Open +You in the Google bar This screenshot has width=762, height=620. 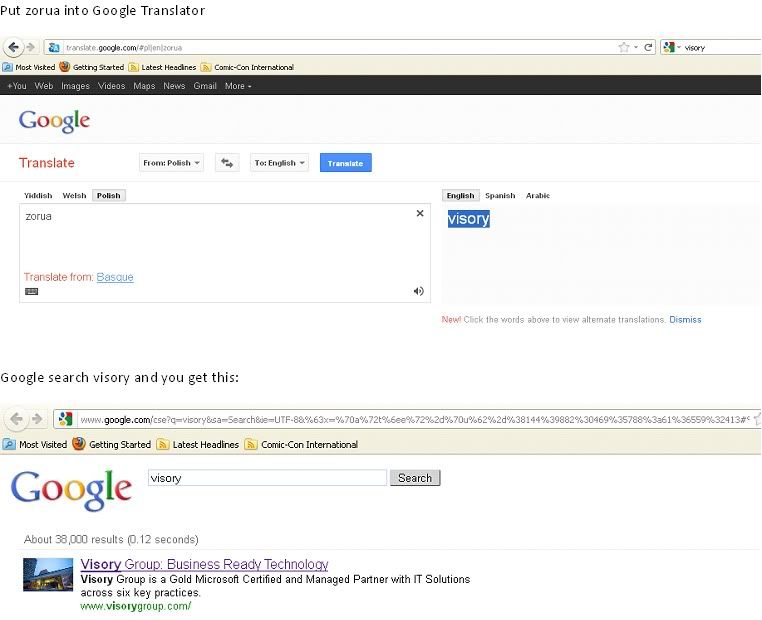point(17,86)
